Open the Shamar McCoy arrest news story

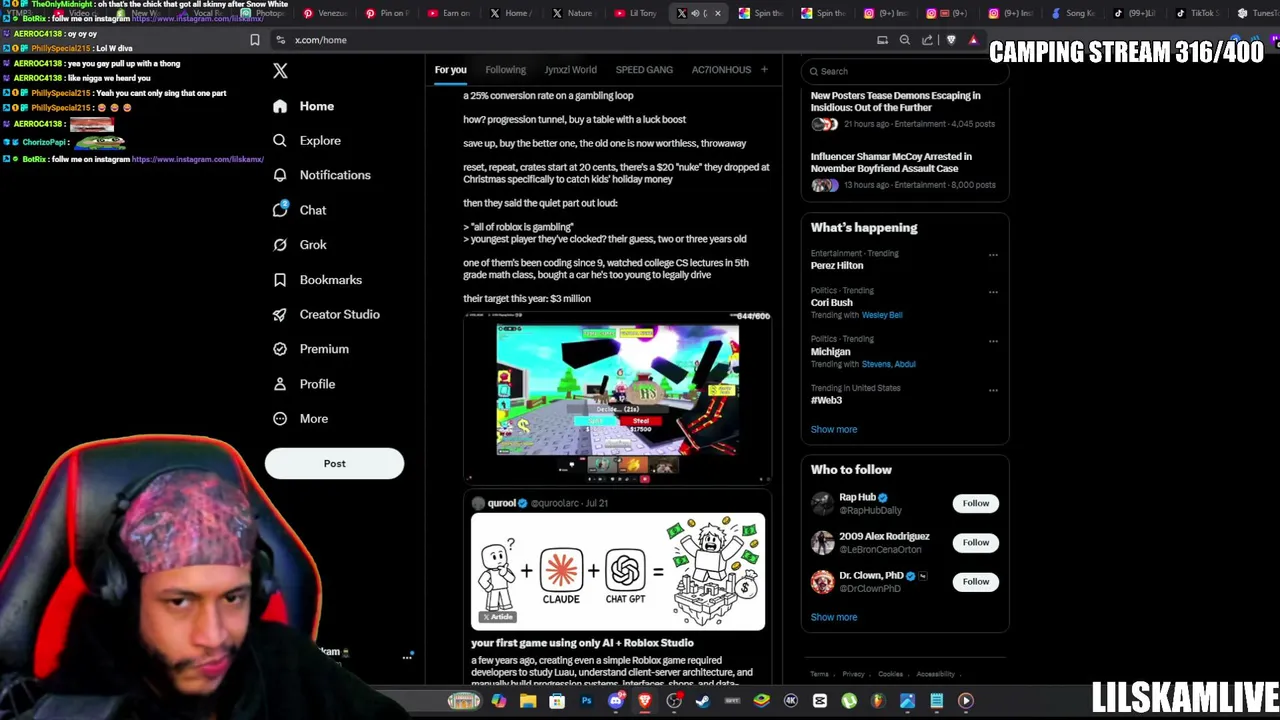pyautogui.click(x=891, y=163)
